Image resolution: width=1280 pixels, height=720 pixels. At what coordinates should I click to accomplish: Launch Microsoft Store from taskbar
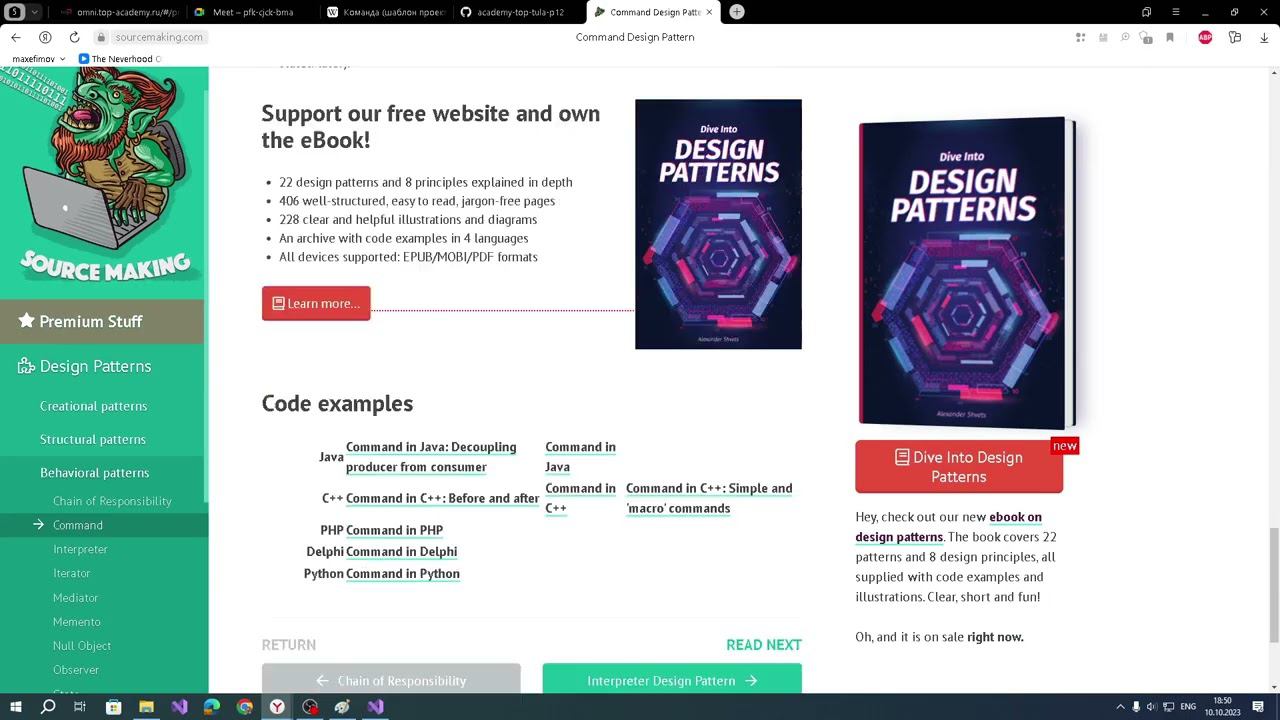coord(113,707)
